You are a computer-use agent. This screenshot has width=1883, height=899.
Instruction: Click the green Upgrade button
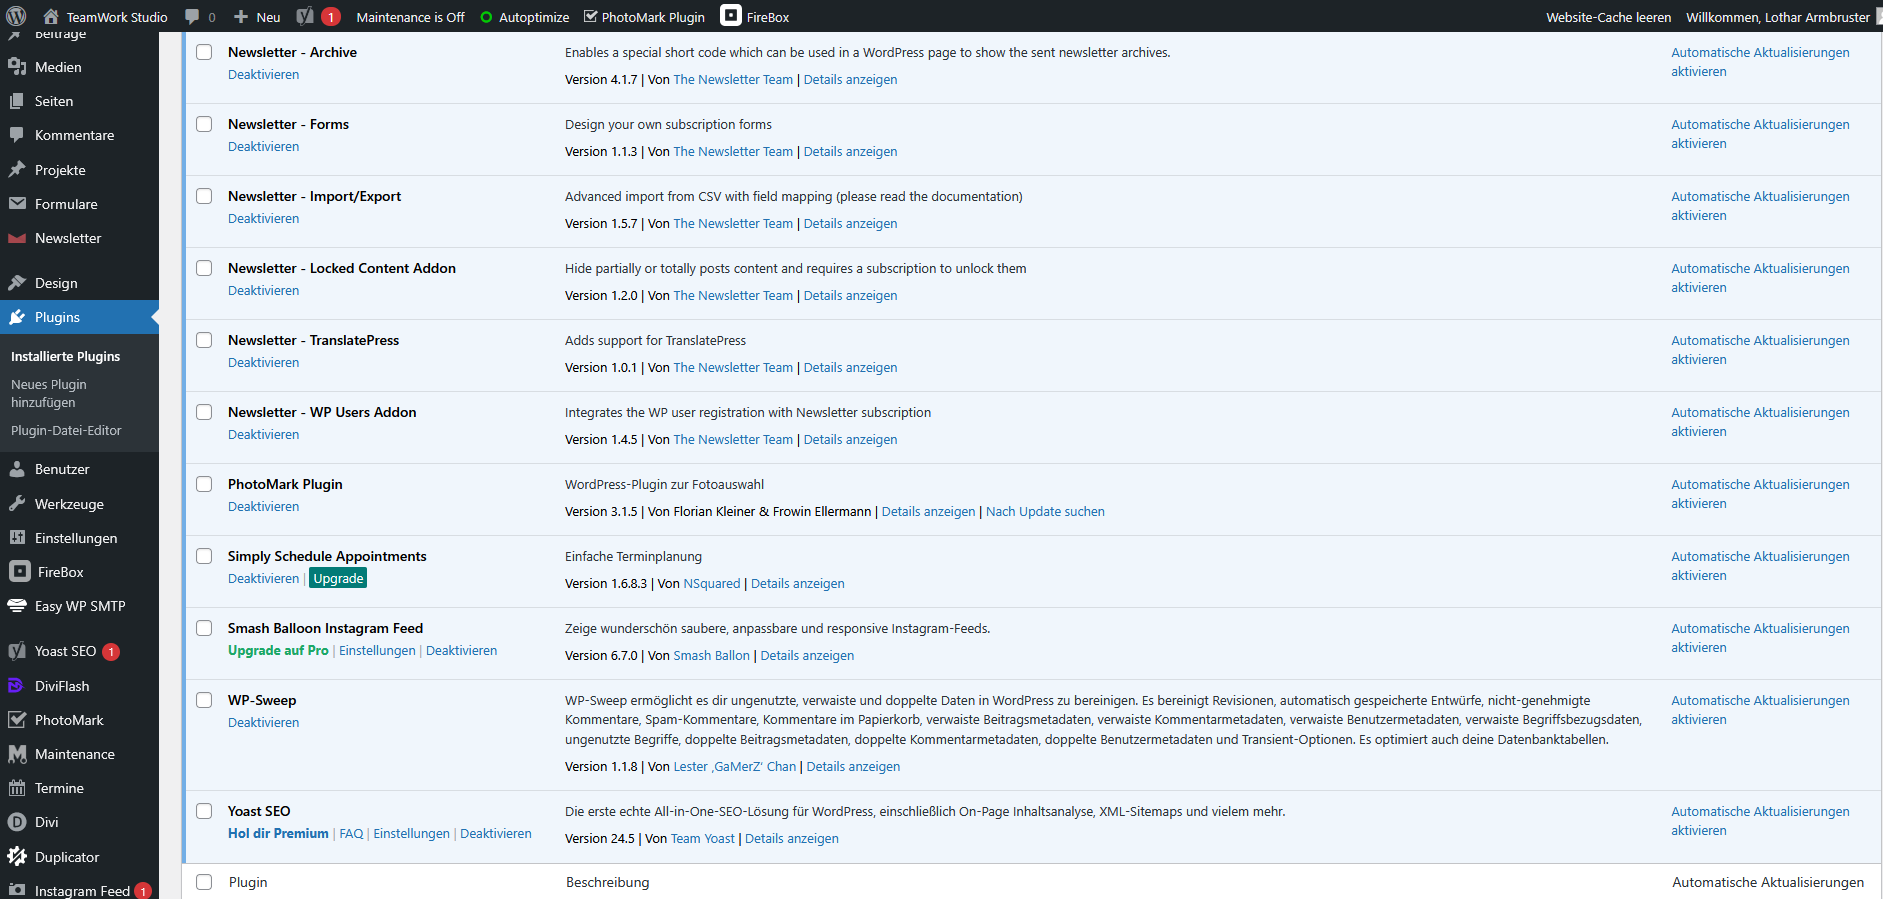tap(338, 578)
